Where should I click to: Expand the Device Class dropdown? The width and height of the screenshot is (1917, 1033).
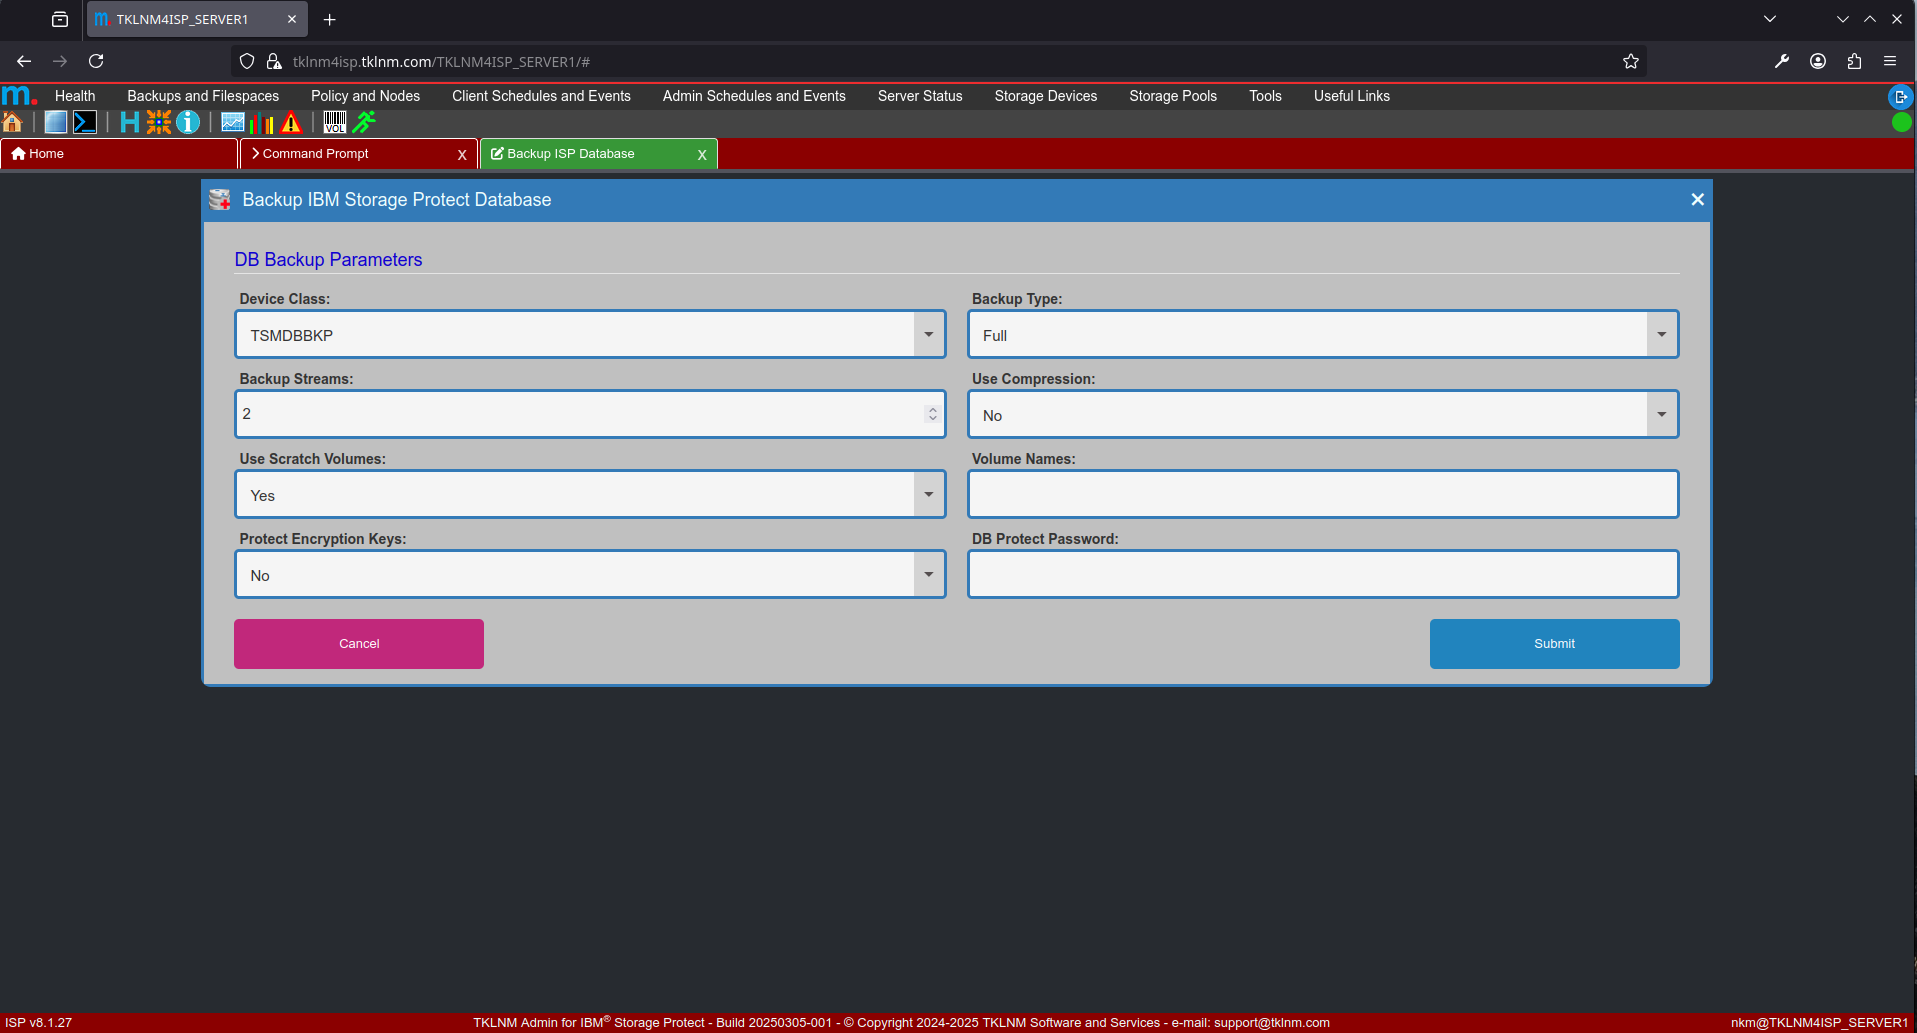coord(928,335)
